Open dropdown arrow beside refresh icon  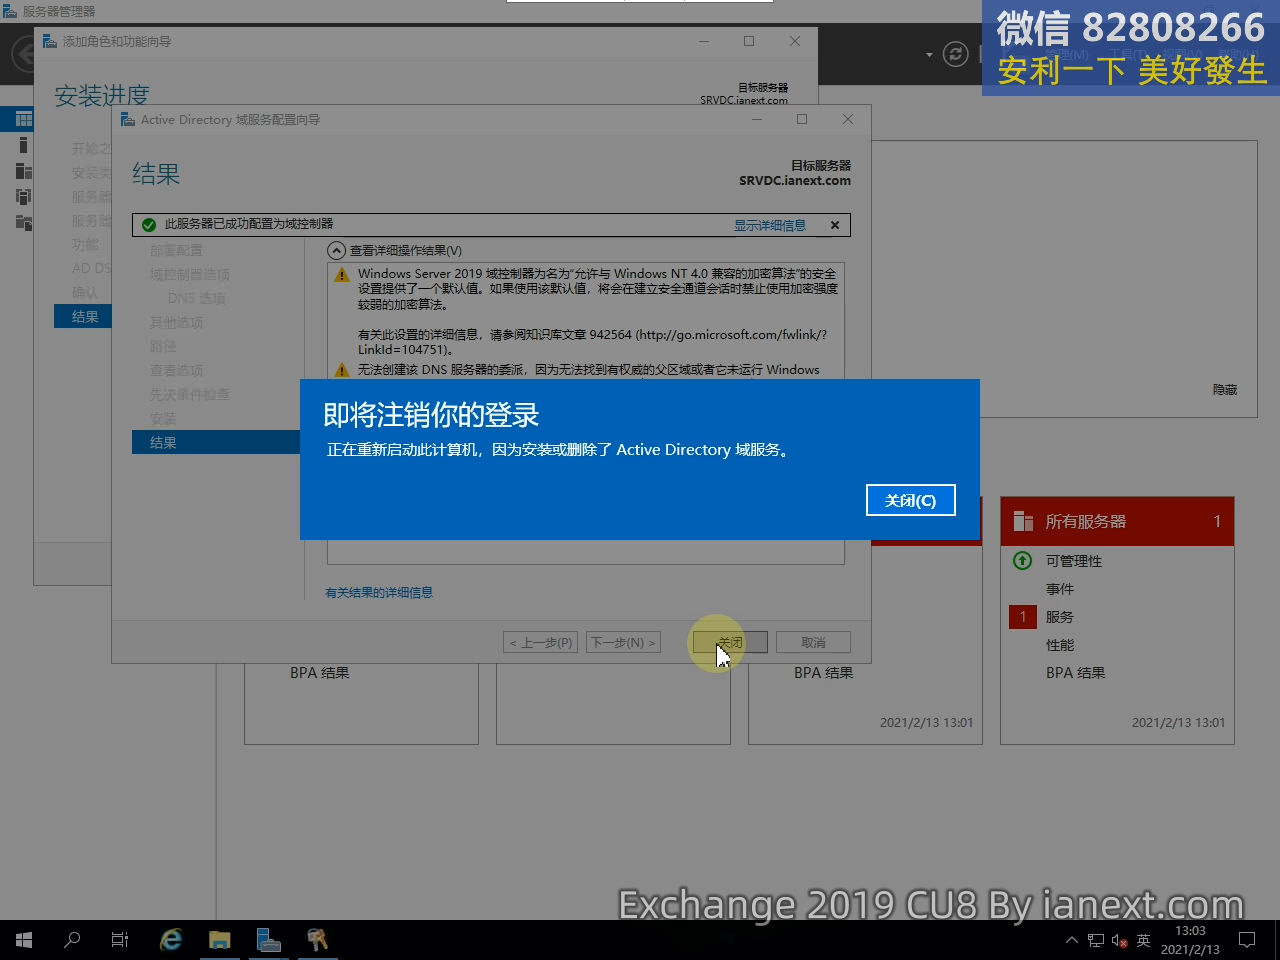(x=929, y=54)
